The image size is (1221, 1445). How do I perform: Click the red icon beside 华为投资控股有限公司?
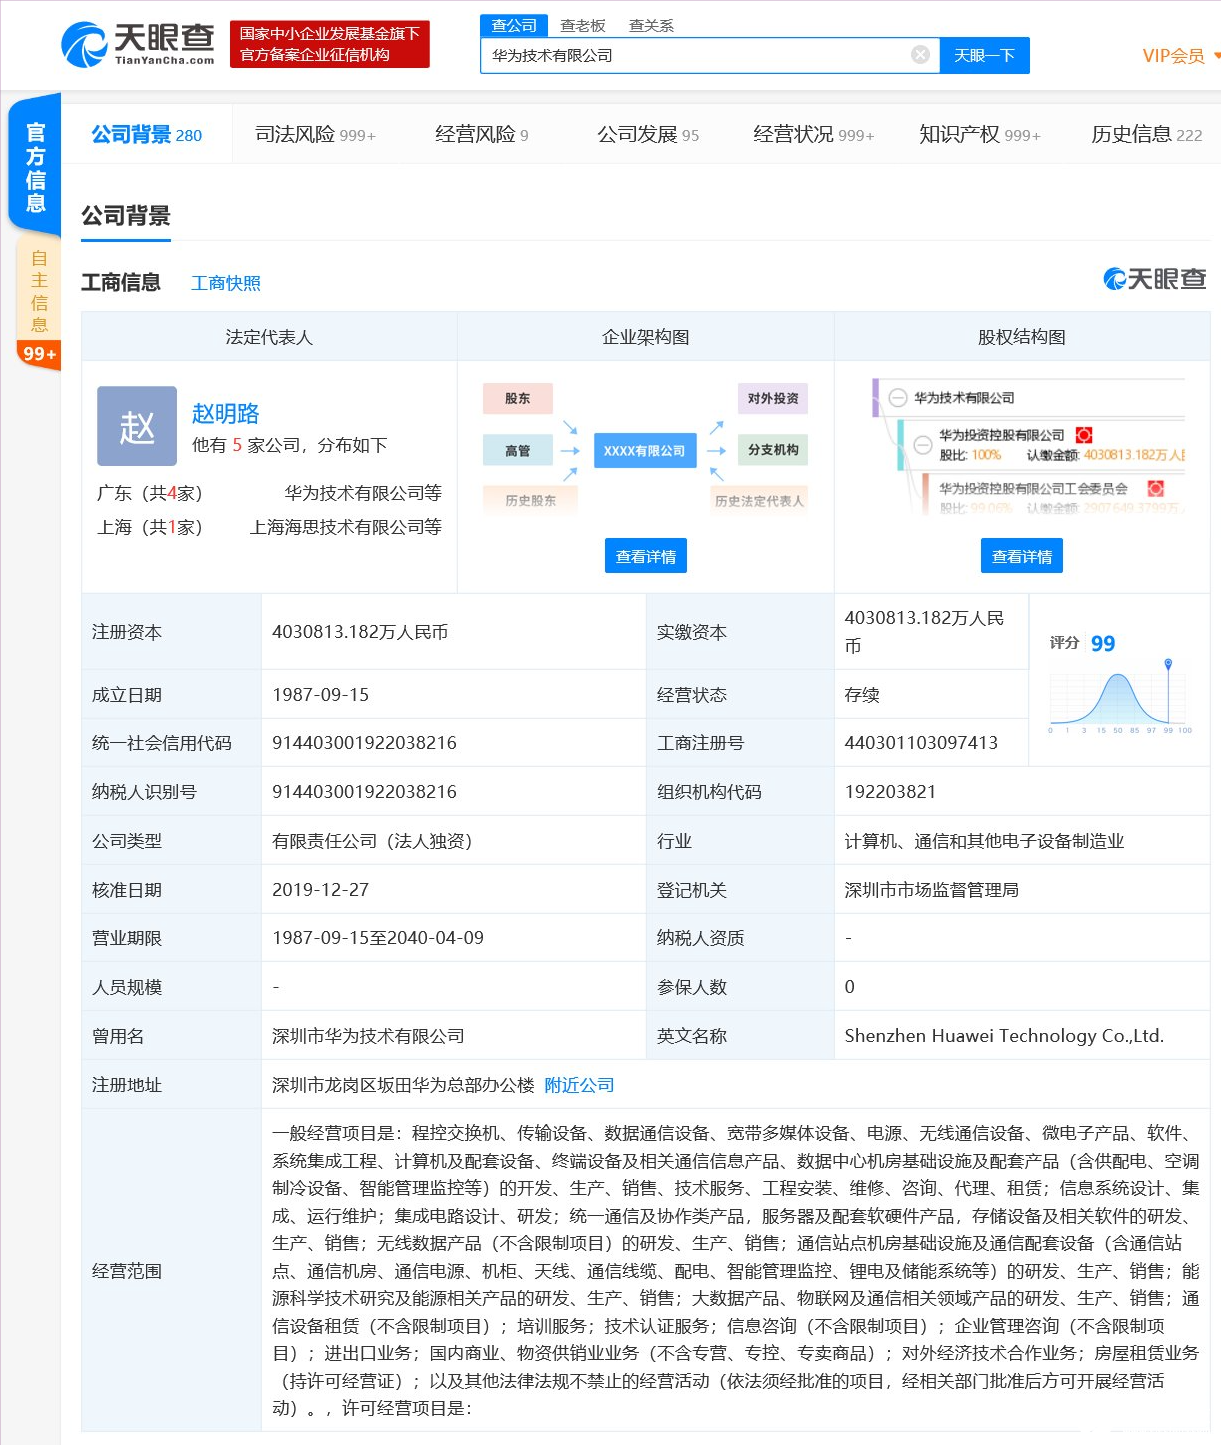pyautogui.click(x=1084, y=435)
